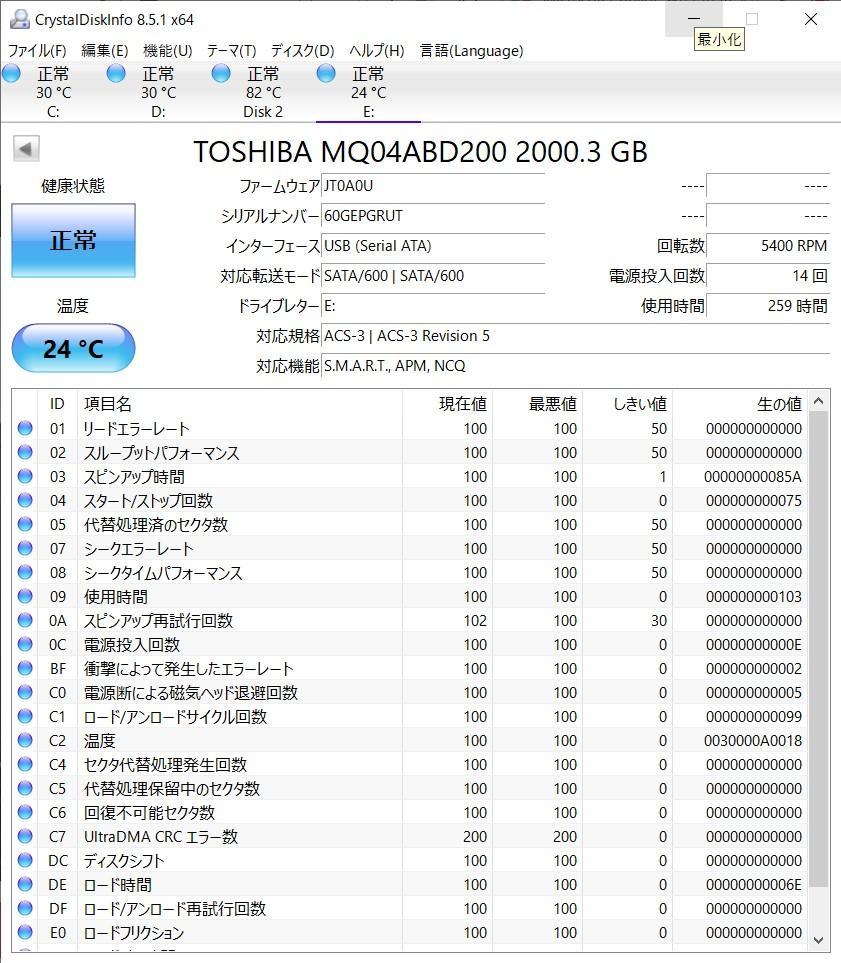Click the status orb of attribute C6 回復不可能セクタ数
Viewport: 841px width, 963px height.
click(x=25, y=811)
